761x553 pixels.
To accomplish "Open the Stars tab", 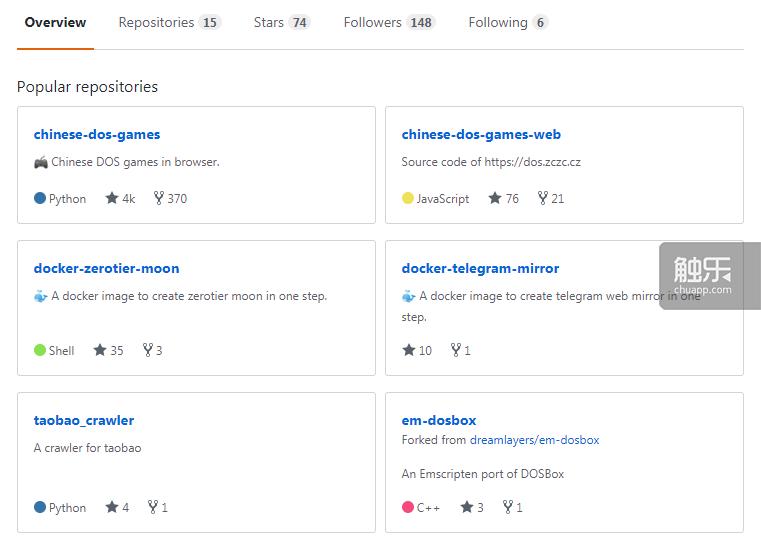I will click(x=281, y=22).
